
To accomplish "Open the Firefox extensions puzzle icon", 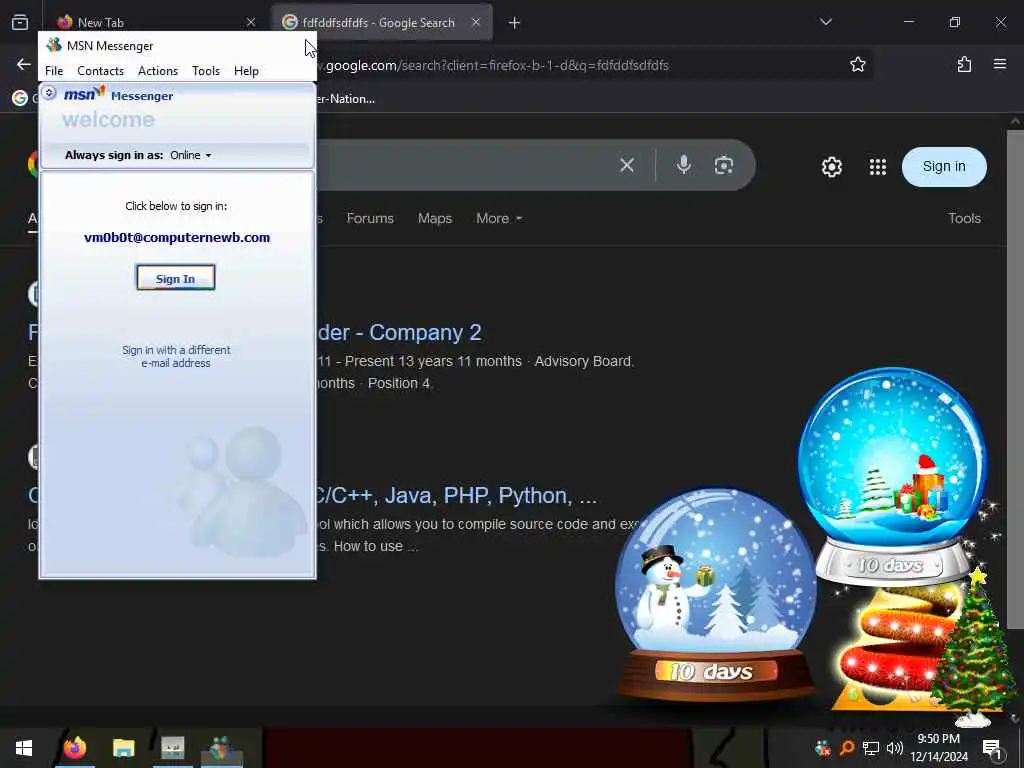I will (964, 64).
